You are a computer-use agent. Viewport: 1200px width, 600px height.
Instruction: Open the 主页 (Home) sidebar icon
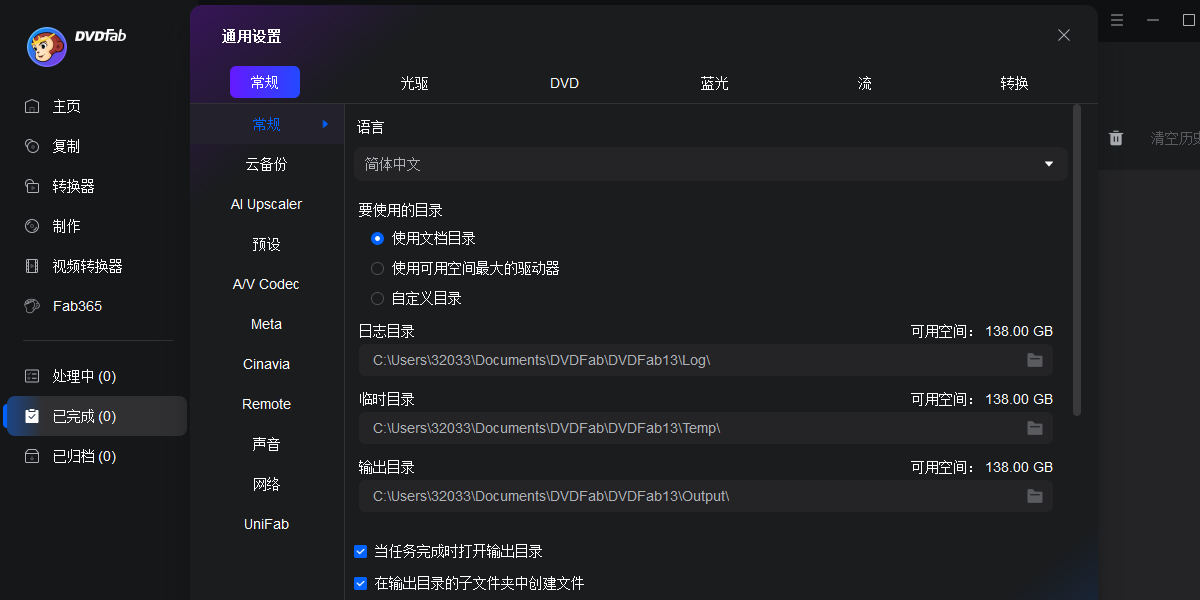pyautogui.click(x=30, y=106)
